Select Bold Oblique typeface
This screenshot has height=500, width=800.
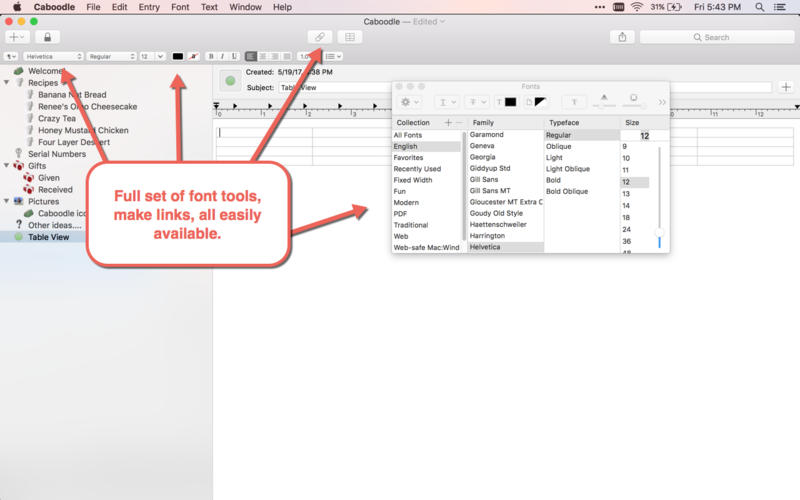[567, 191]
